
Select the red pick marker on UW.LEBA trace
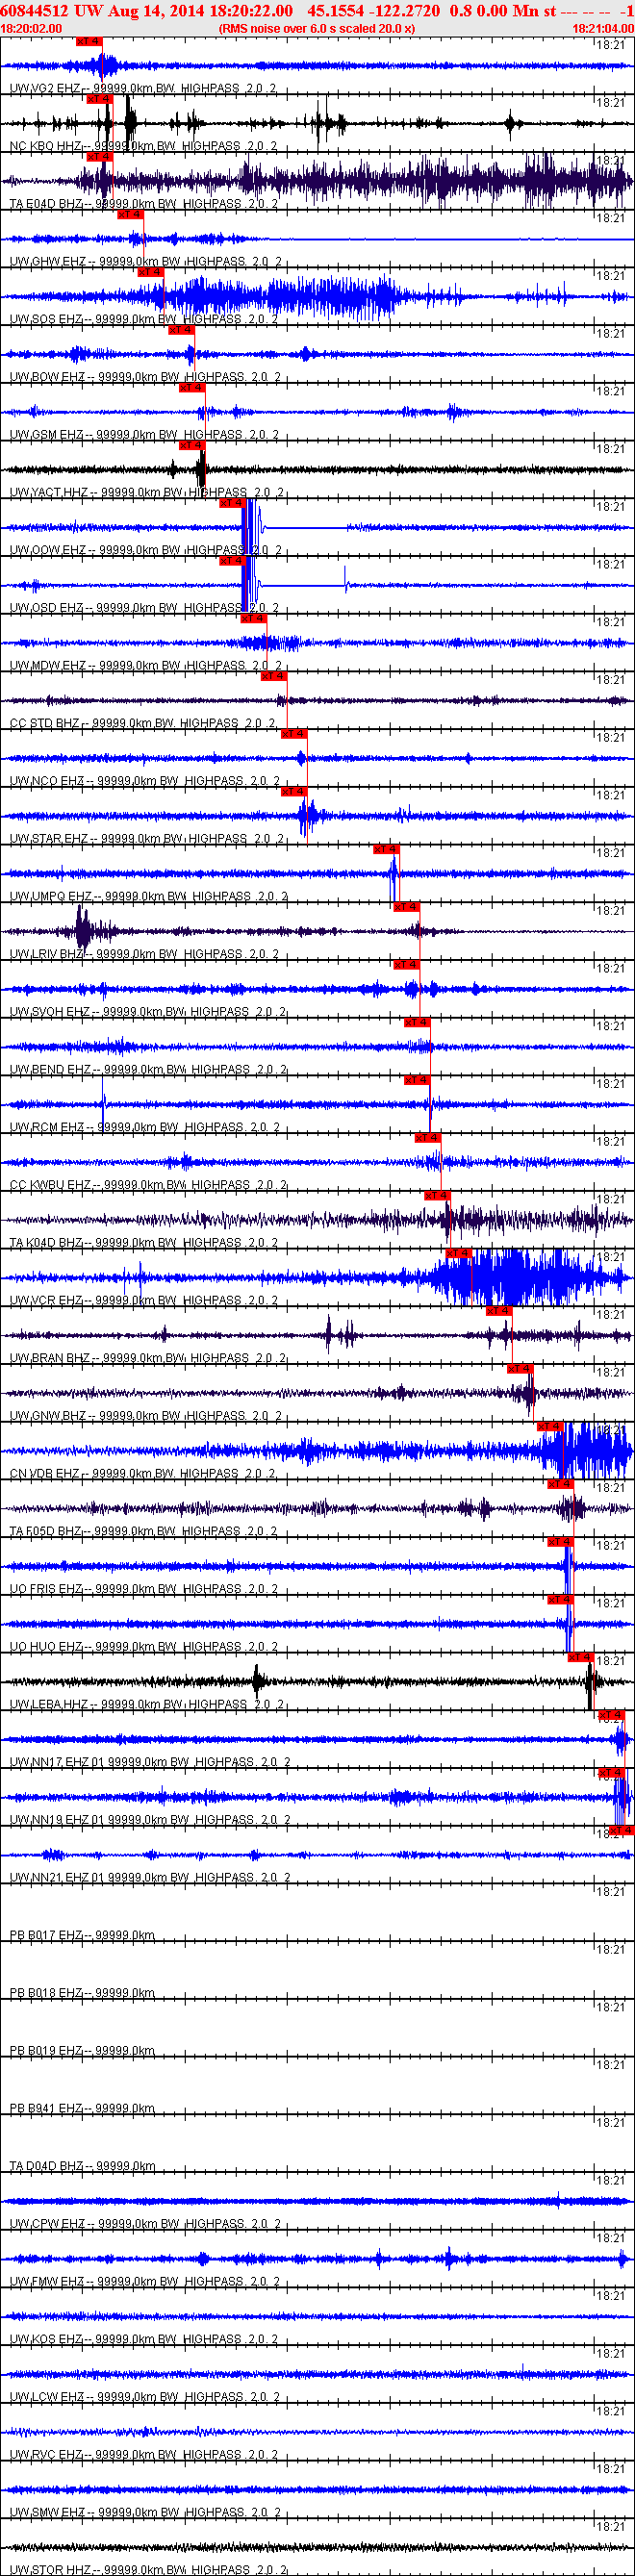pos(581,1658)
